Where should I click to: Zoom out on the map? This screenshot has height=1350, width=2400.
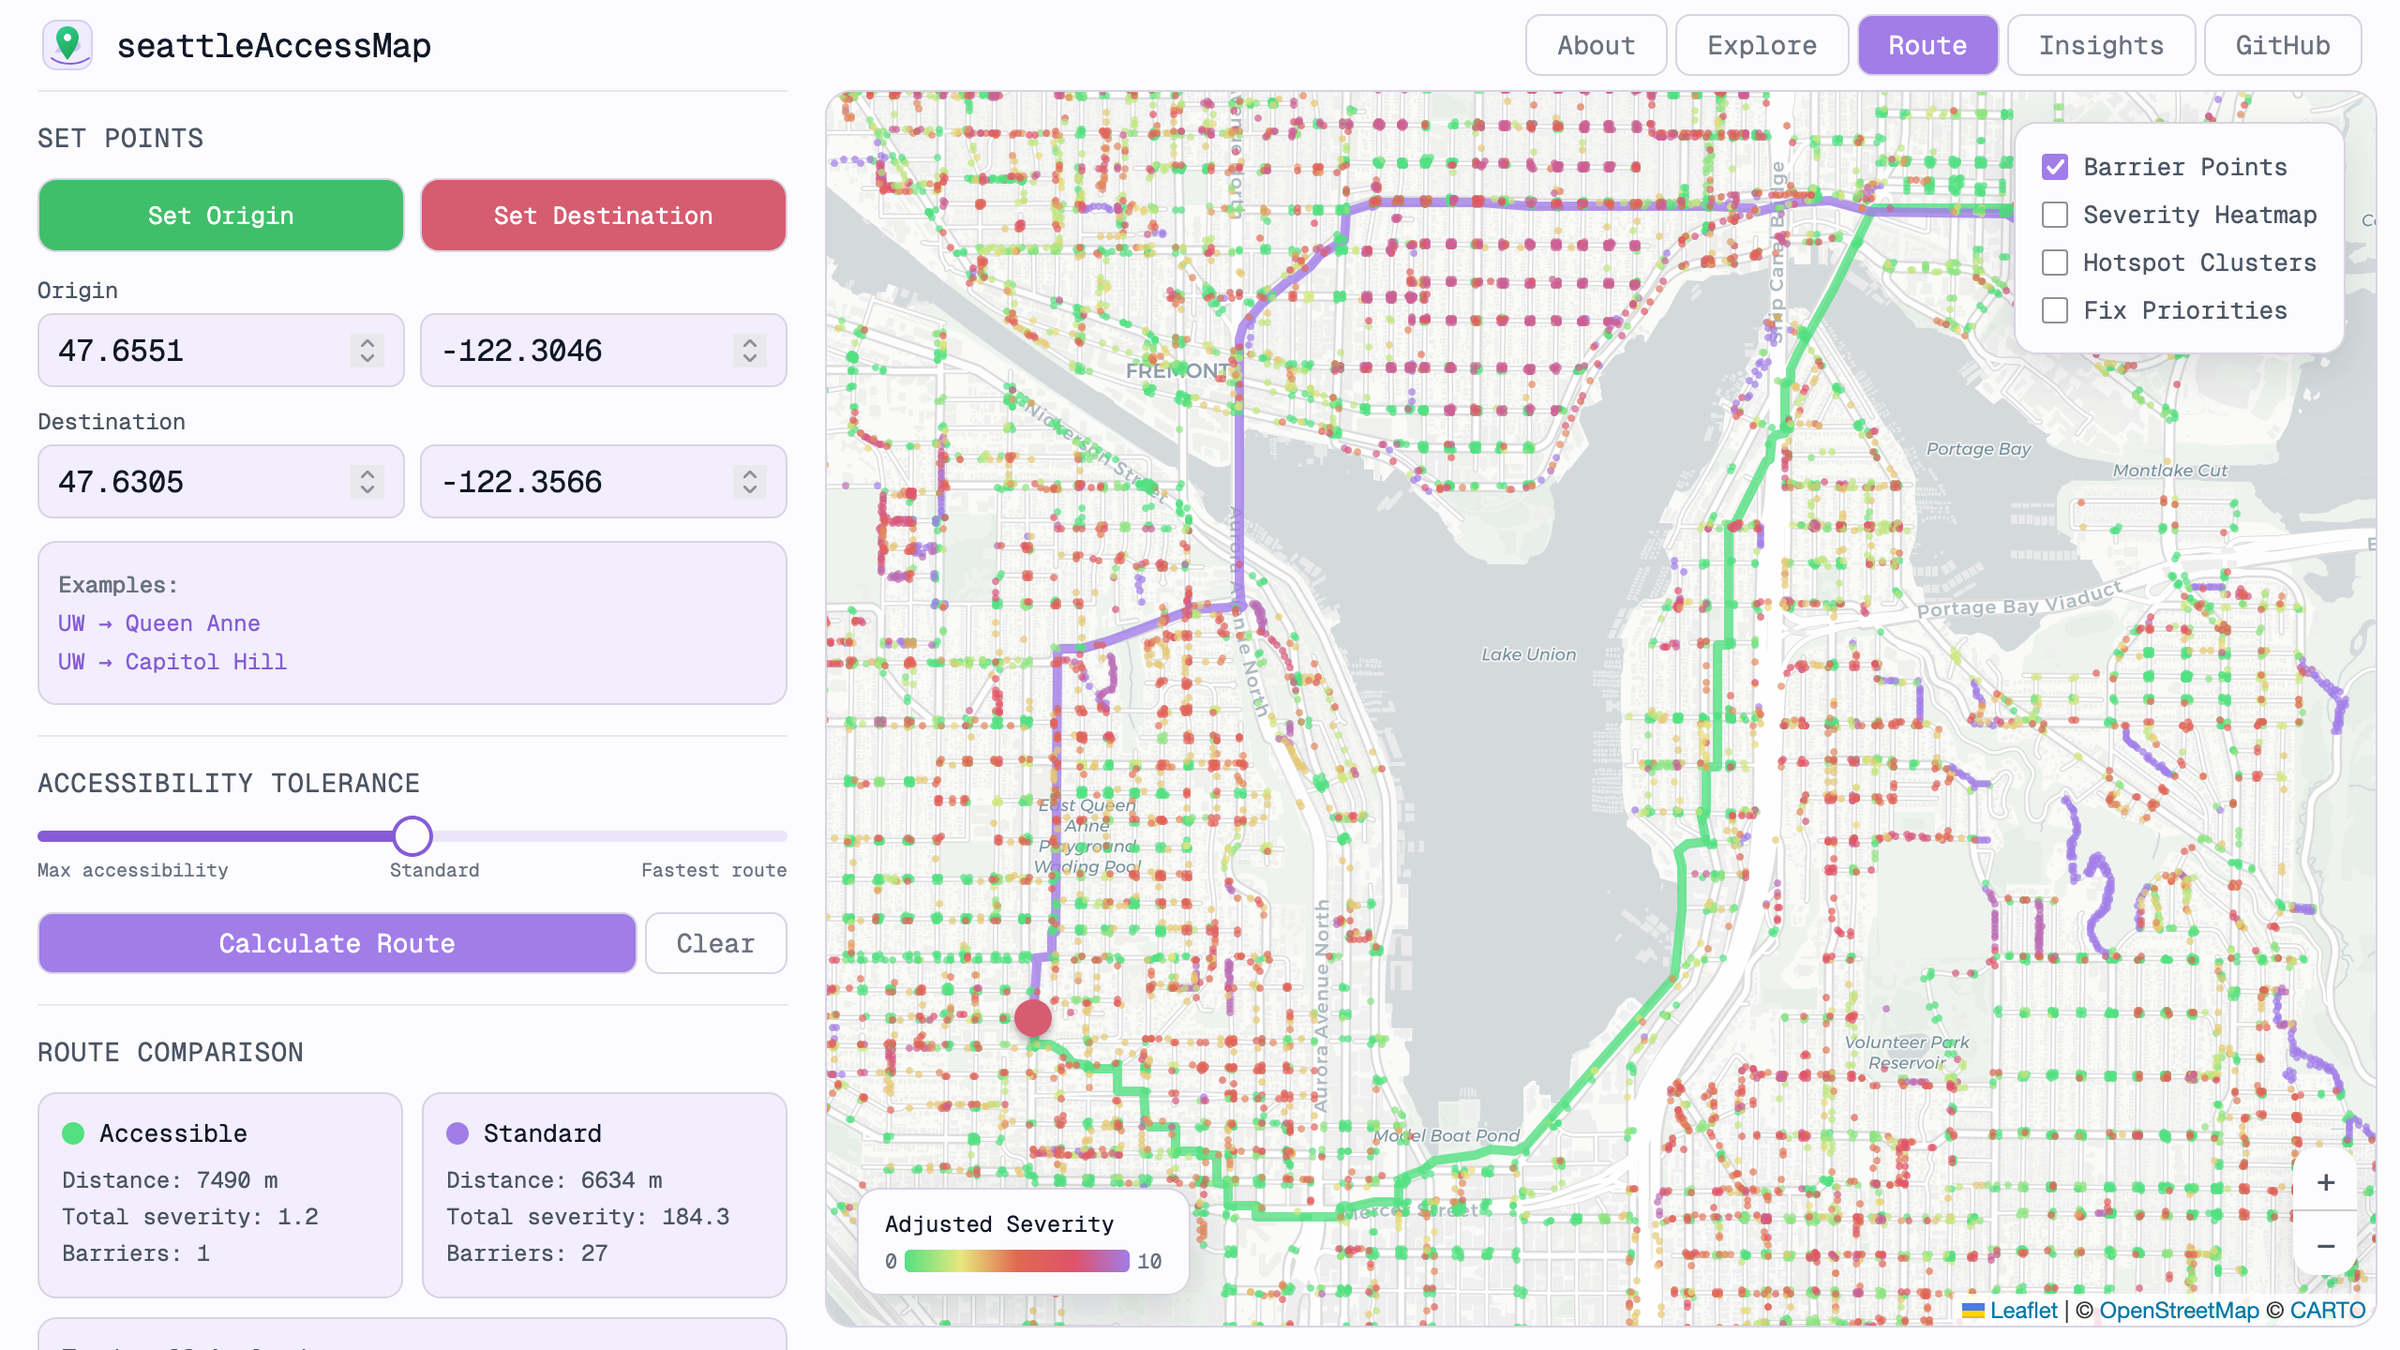(2324, 1246)
